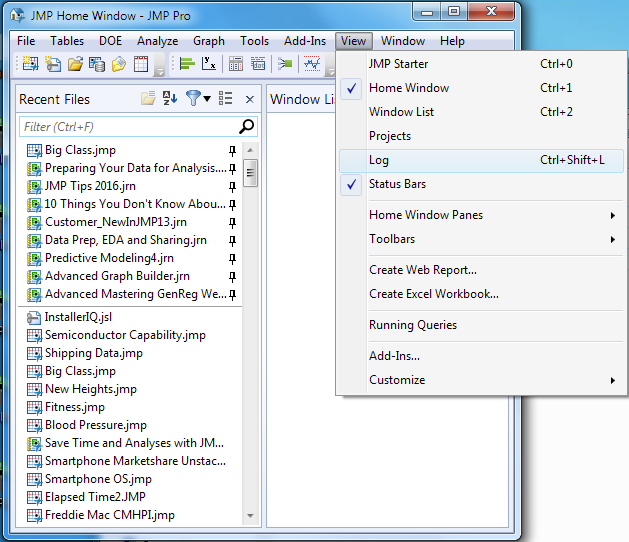Click the journal icon beside JMP Tips 2016.jrn

pos(34,187)
